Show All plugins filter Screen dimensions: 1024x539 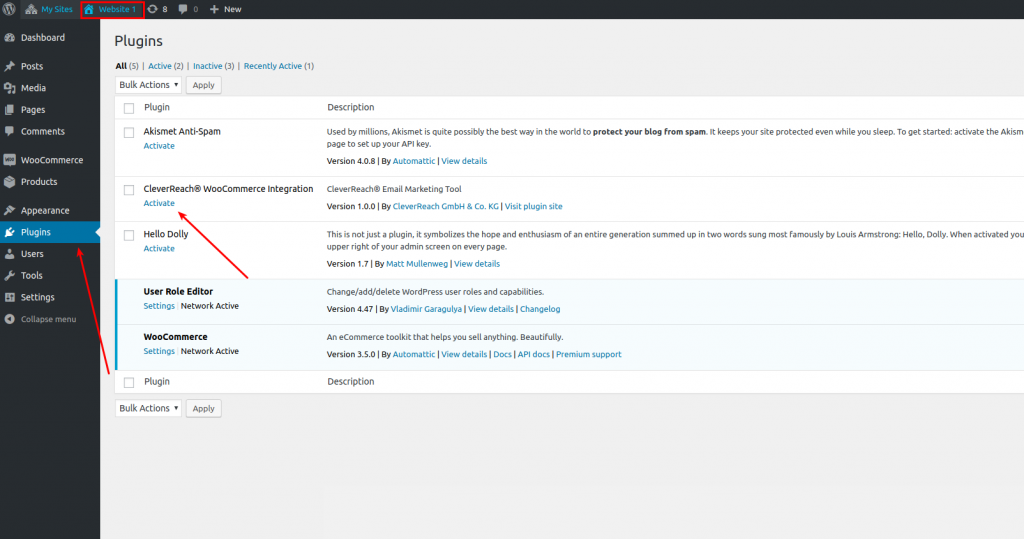pos(121,66)
